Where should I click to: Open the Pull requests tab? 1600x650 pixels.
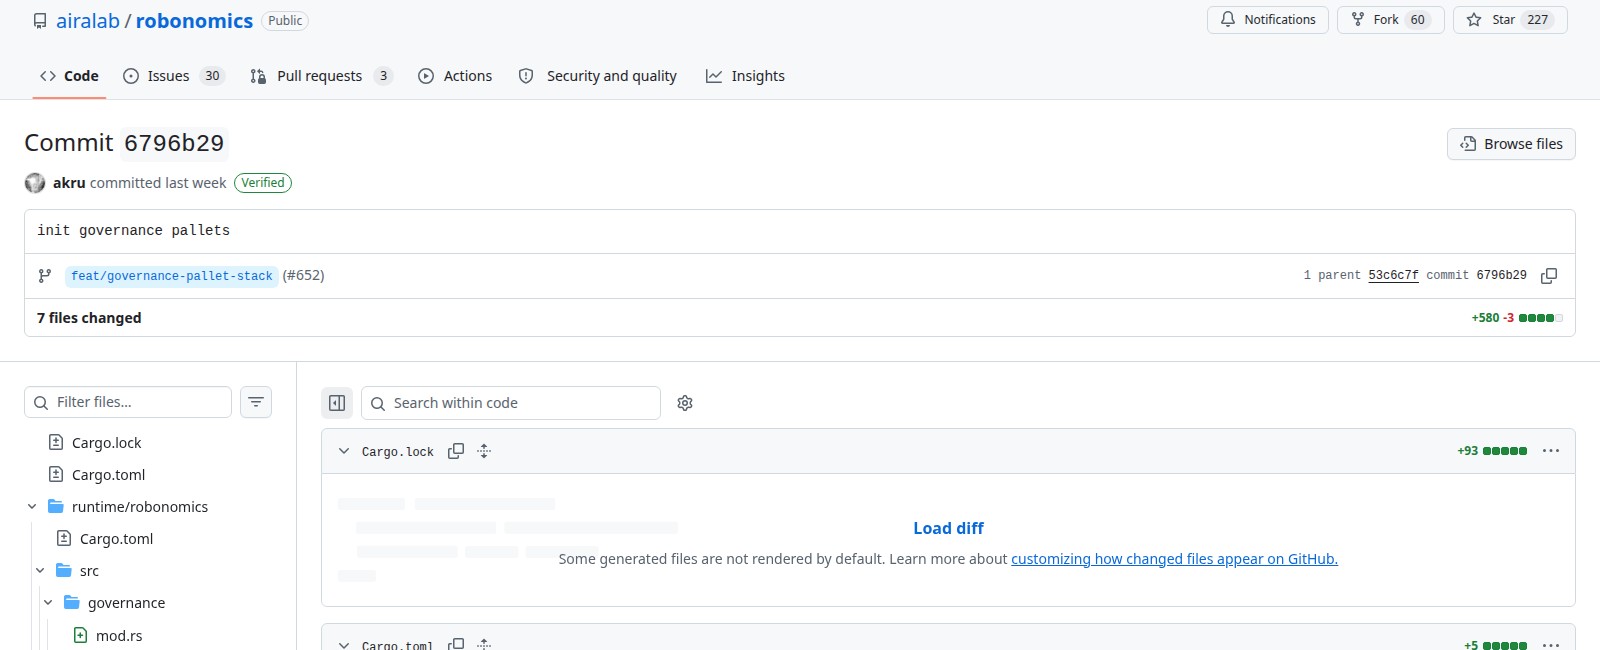pyautogui.click(x=321, y=76)
